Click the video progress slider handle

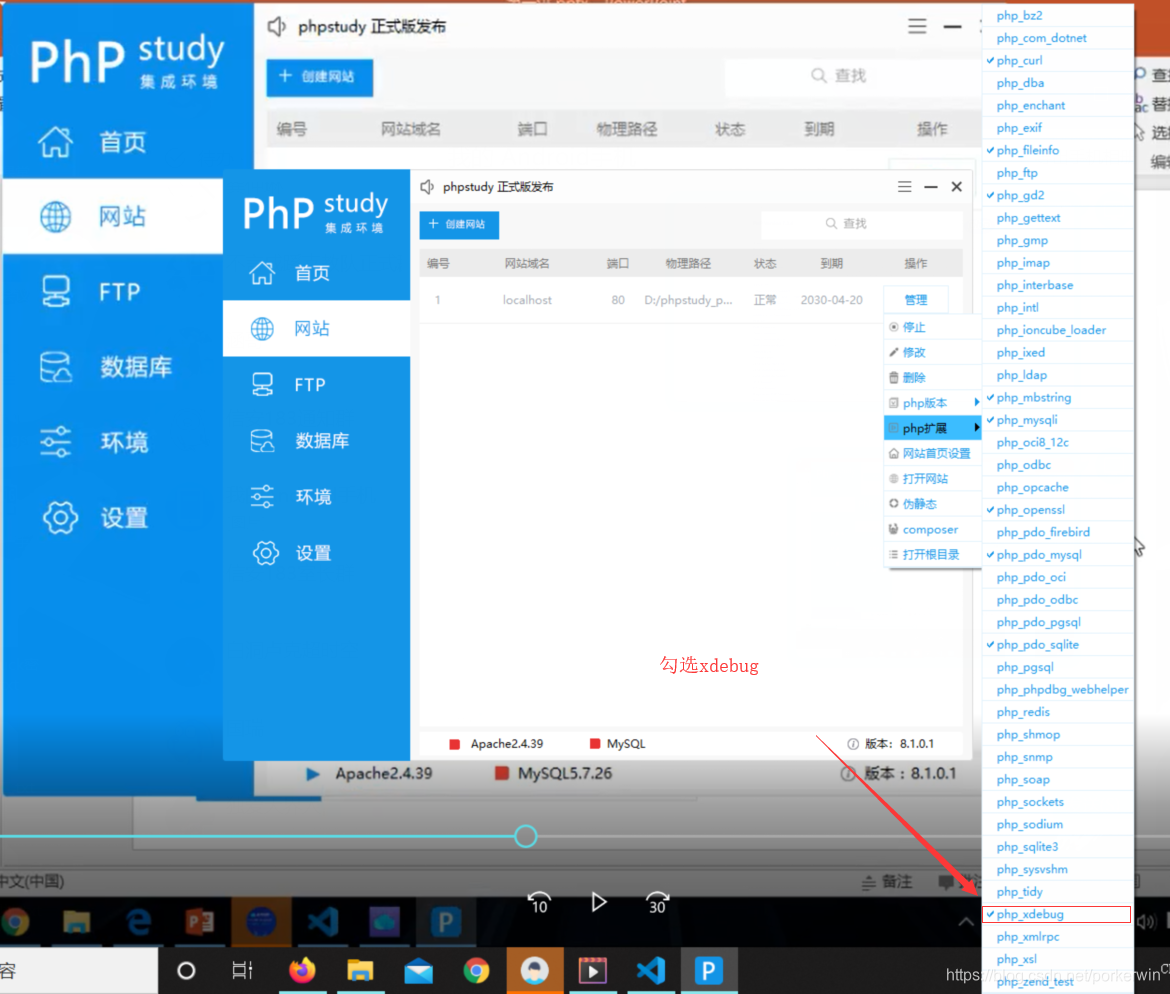pyautogui.click(x=526, y=836)
